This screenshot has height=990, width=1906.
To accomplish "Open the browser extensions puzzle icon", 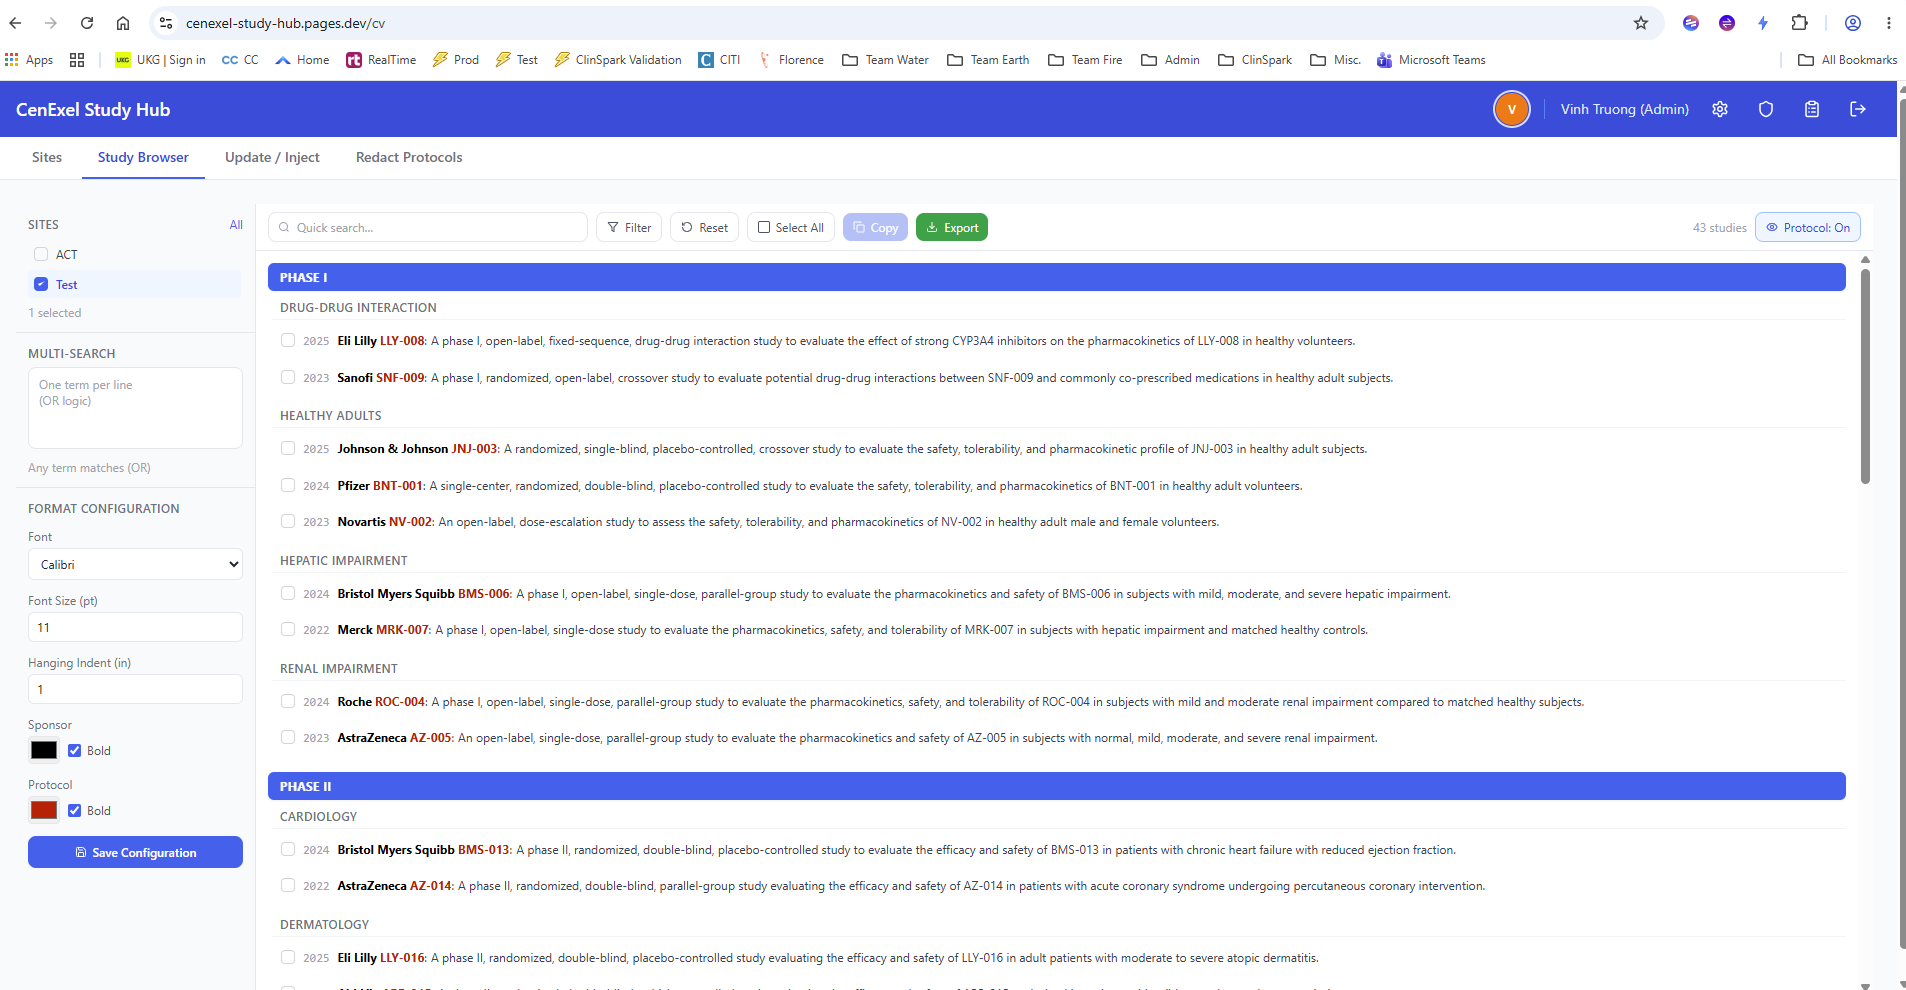I will [x=1799, y=23].
